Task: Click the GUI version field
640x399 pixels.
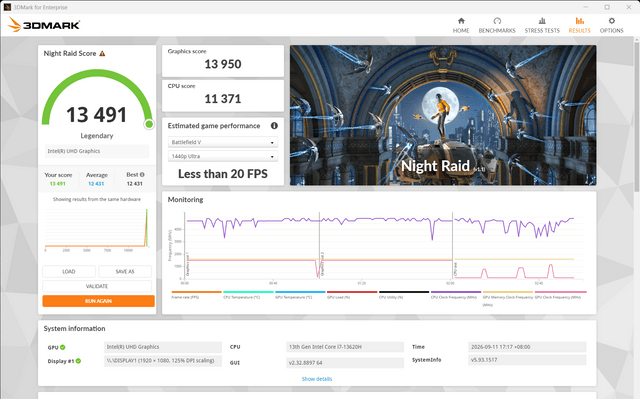Action: [345, 363]
